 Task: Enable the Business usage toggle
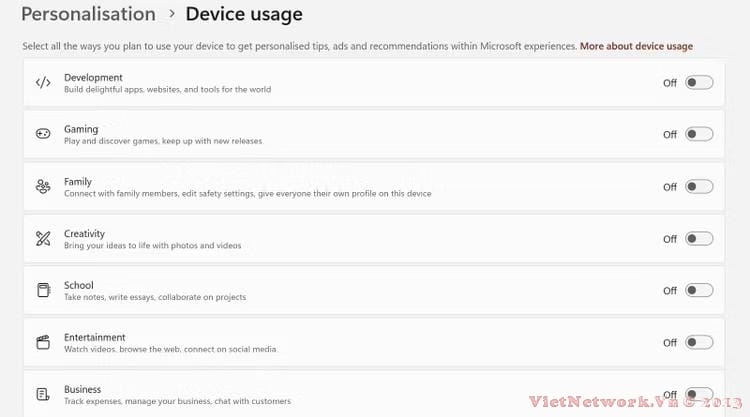(699, 394)
